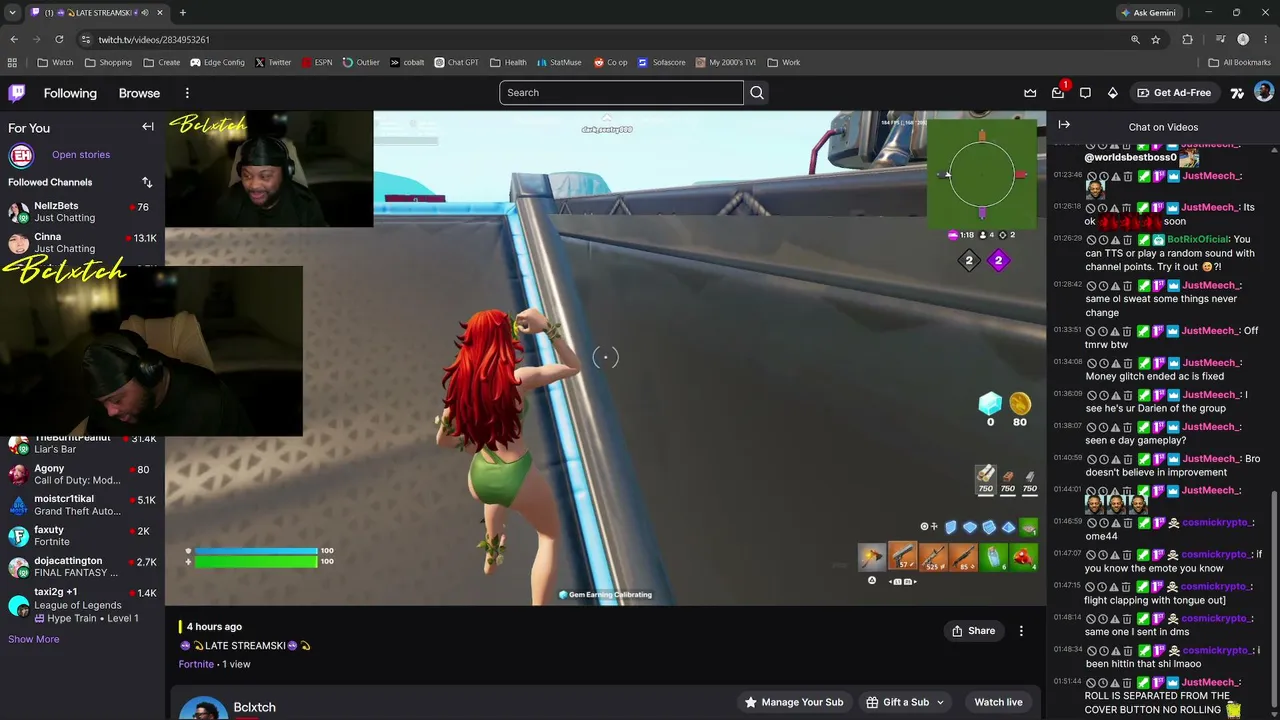Open the Watch bookmarks folder

(x=56, y=62)
